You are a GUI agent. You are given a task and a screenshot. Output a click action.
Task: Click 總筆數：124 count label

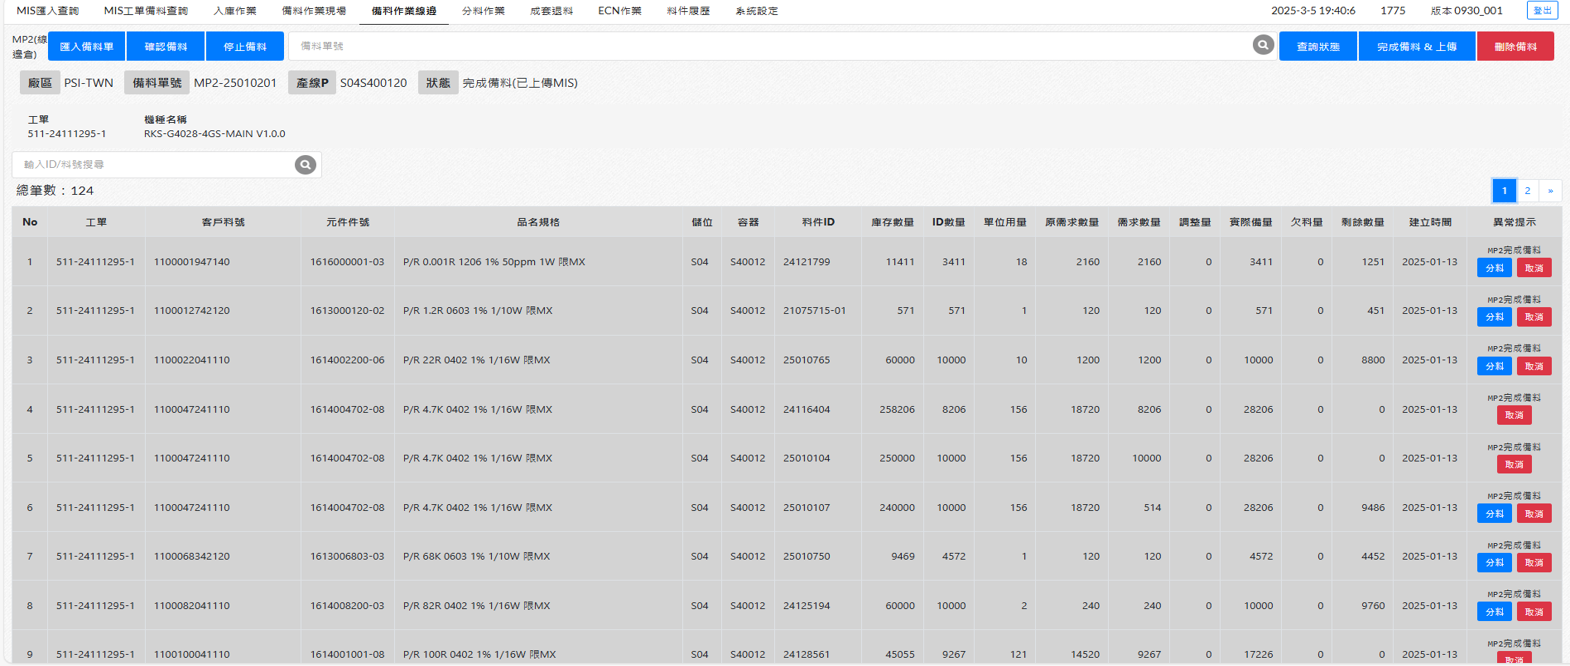[55, 190]
